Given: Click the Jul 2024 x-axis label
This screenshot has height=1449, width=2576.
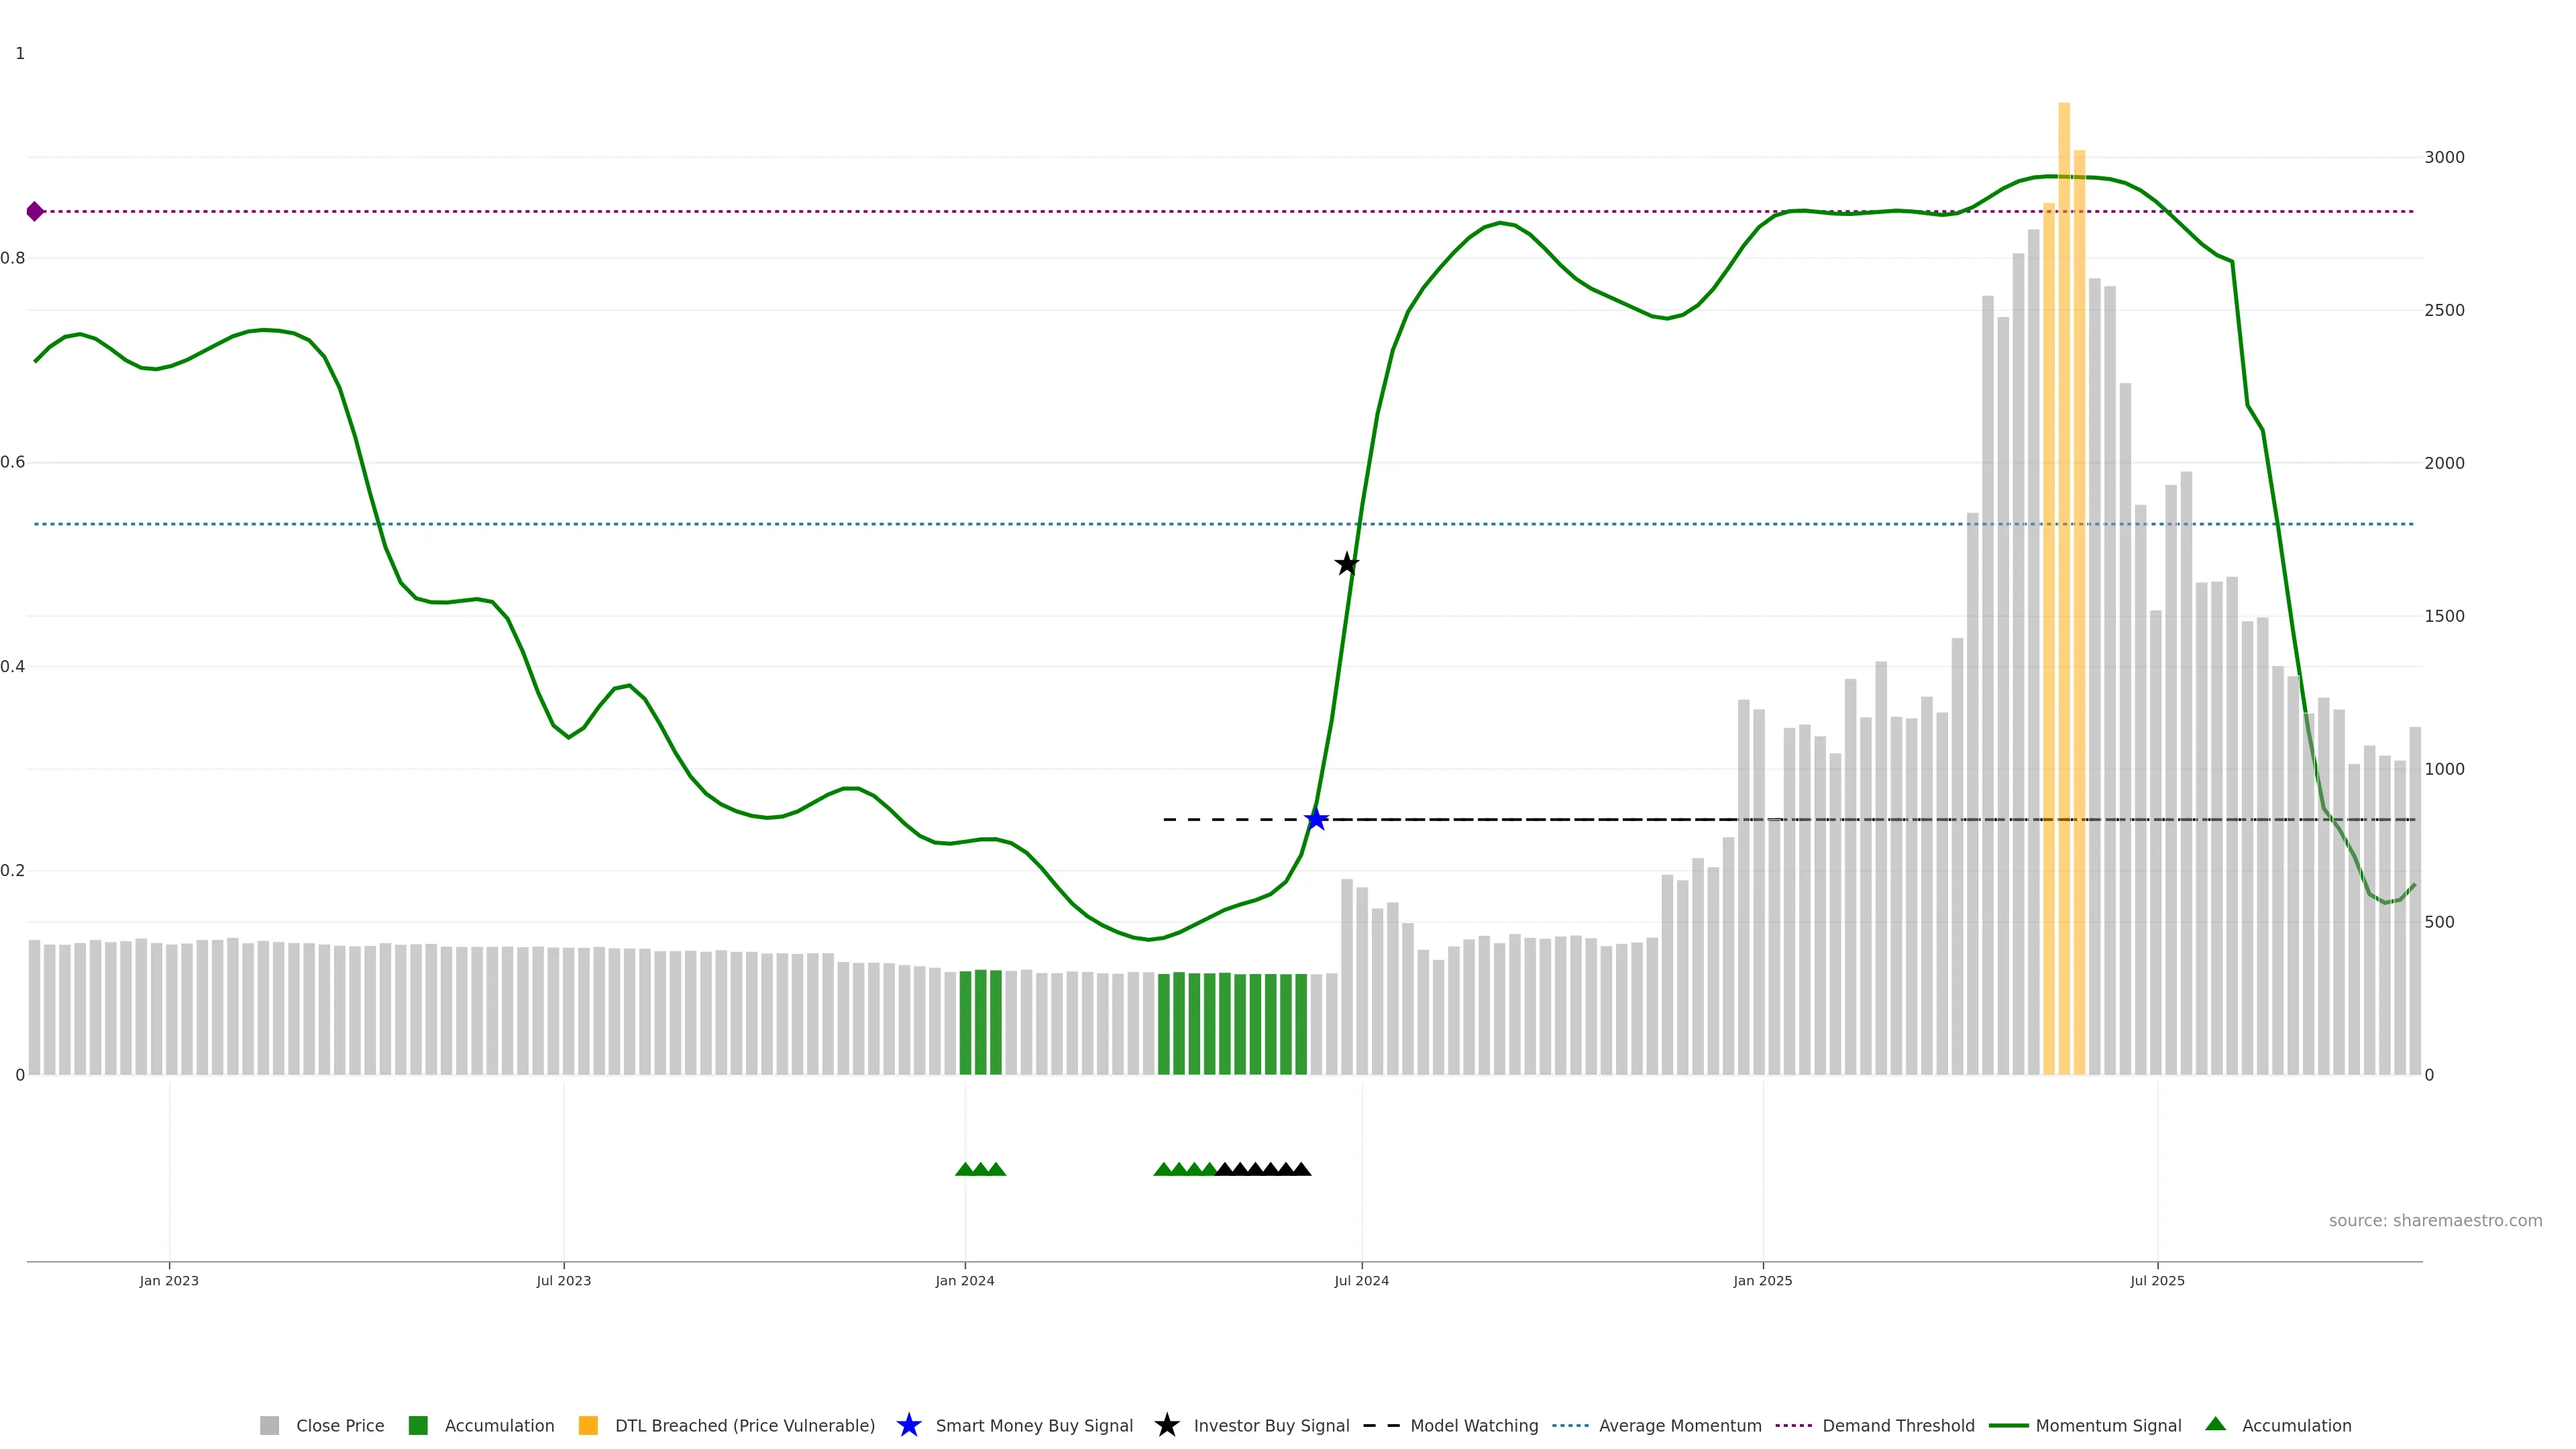Looking at the screenshot, I should (x=1361, y=1280).
